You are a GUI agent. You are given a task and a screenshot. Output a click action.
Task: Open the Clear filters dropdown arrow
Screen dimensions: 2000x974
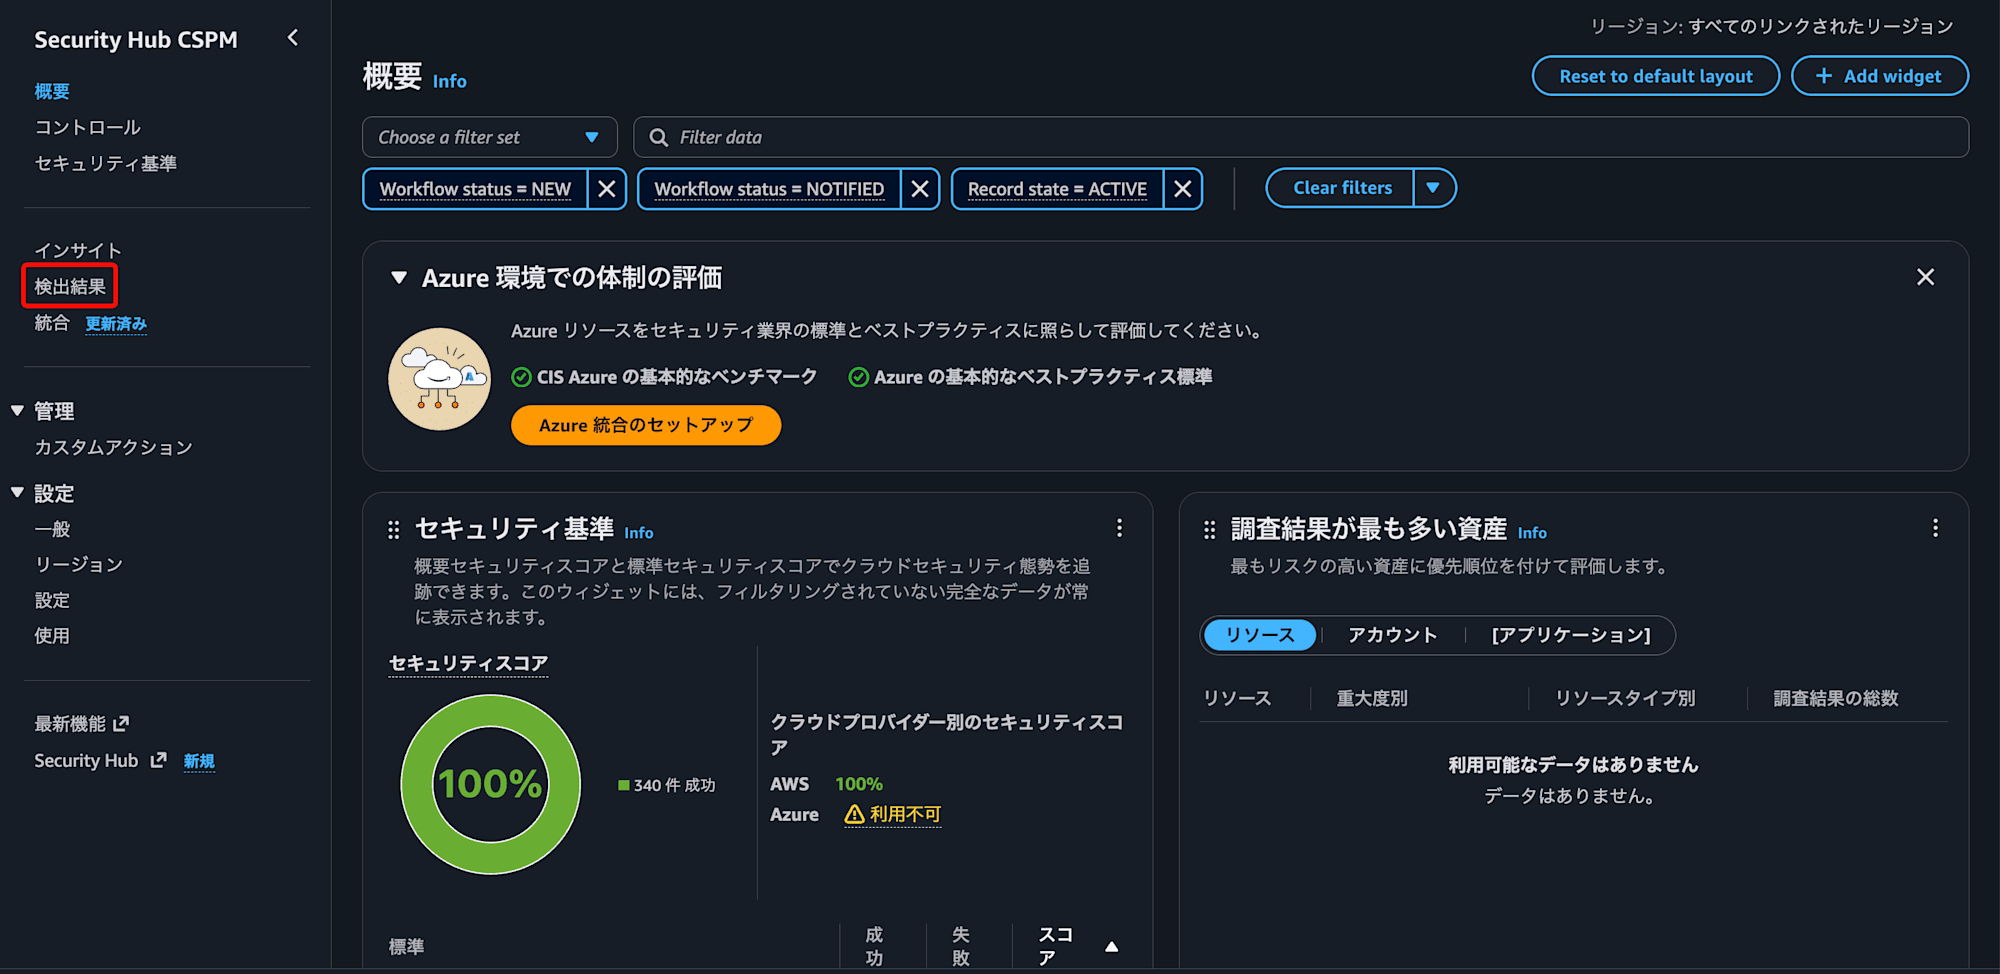coord(1433,188)
